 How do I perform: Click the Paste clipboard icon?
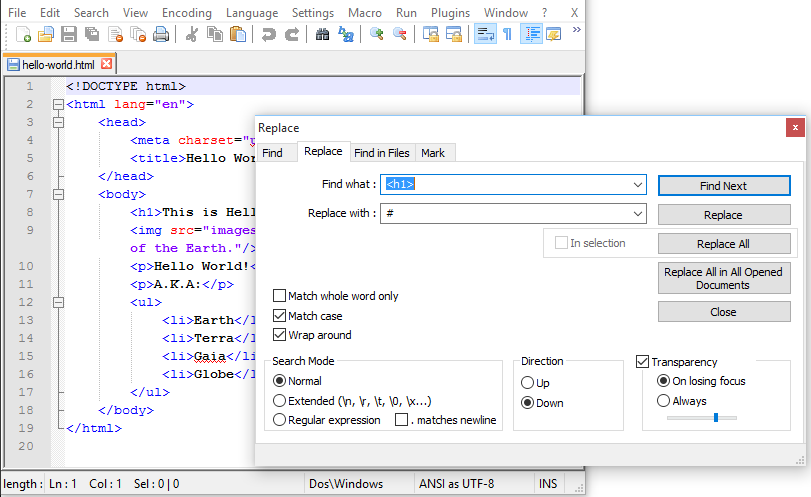point(237,34)
